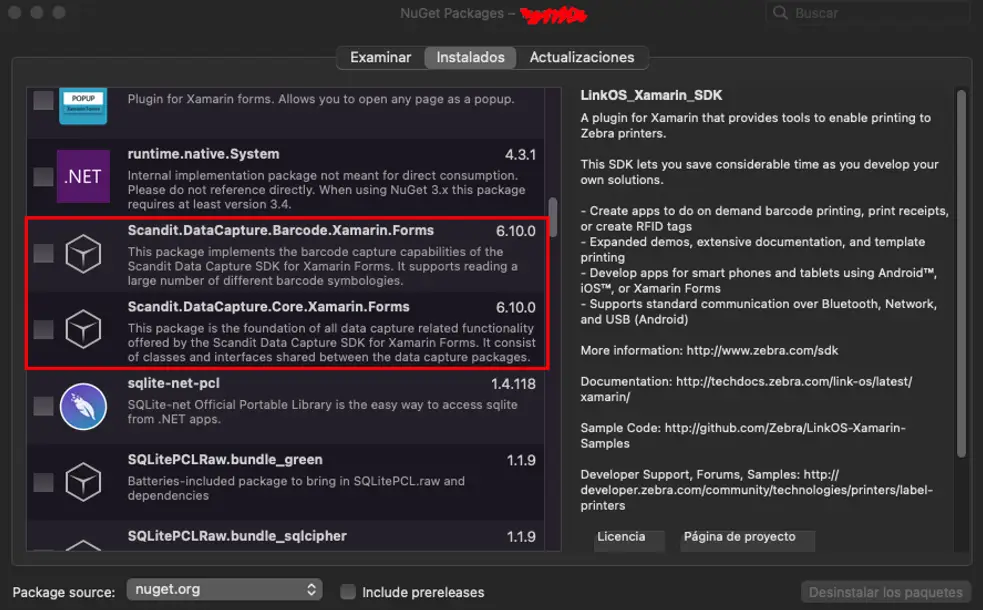
Task: Open the Package source nuget.org dropdown
Action: (x=224, y=590)
